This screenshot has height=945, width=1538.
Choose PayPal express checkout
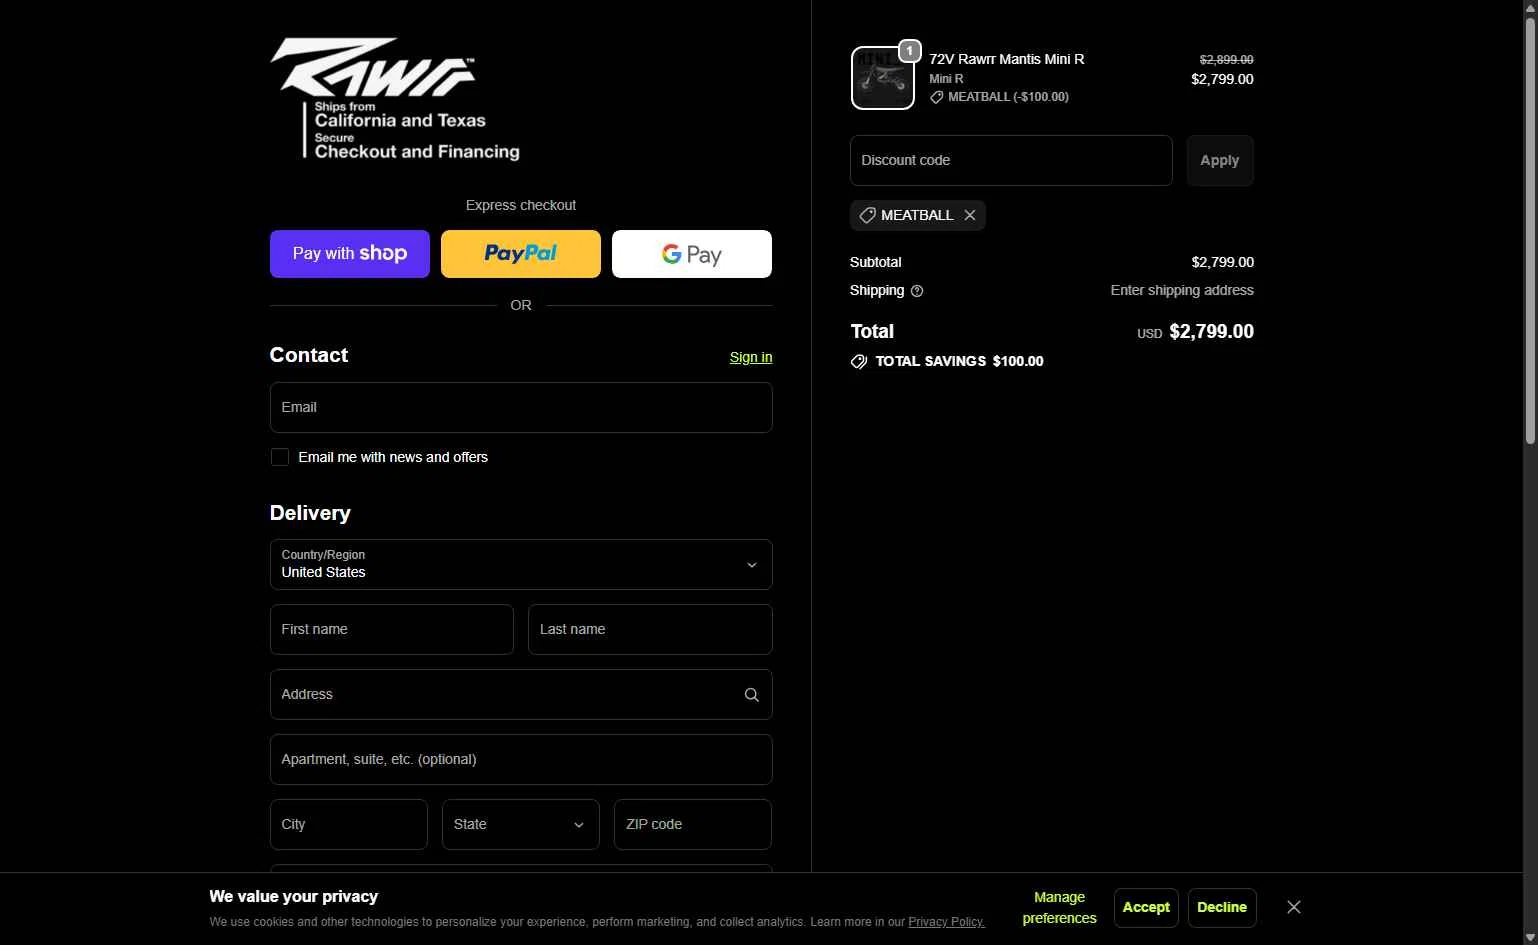pyautogui.click(x=521, y=254)
